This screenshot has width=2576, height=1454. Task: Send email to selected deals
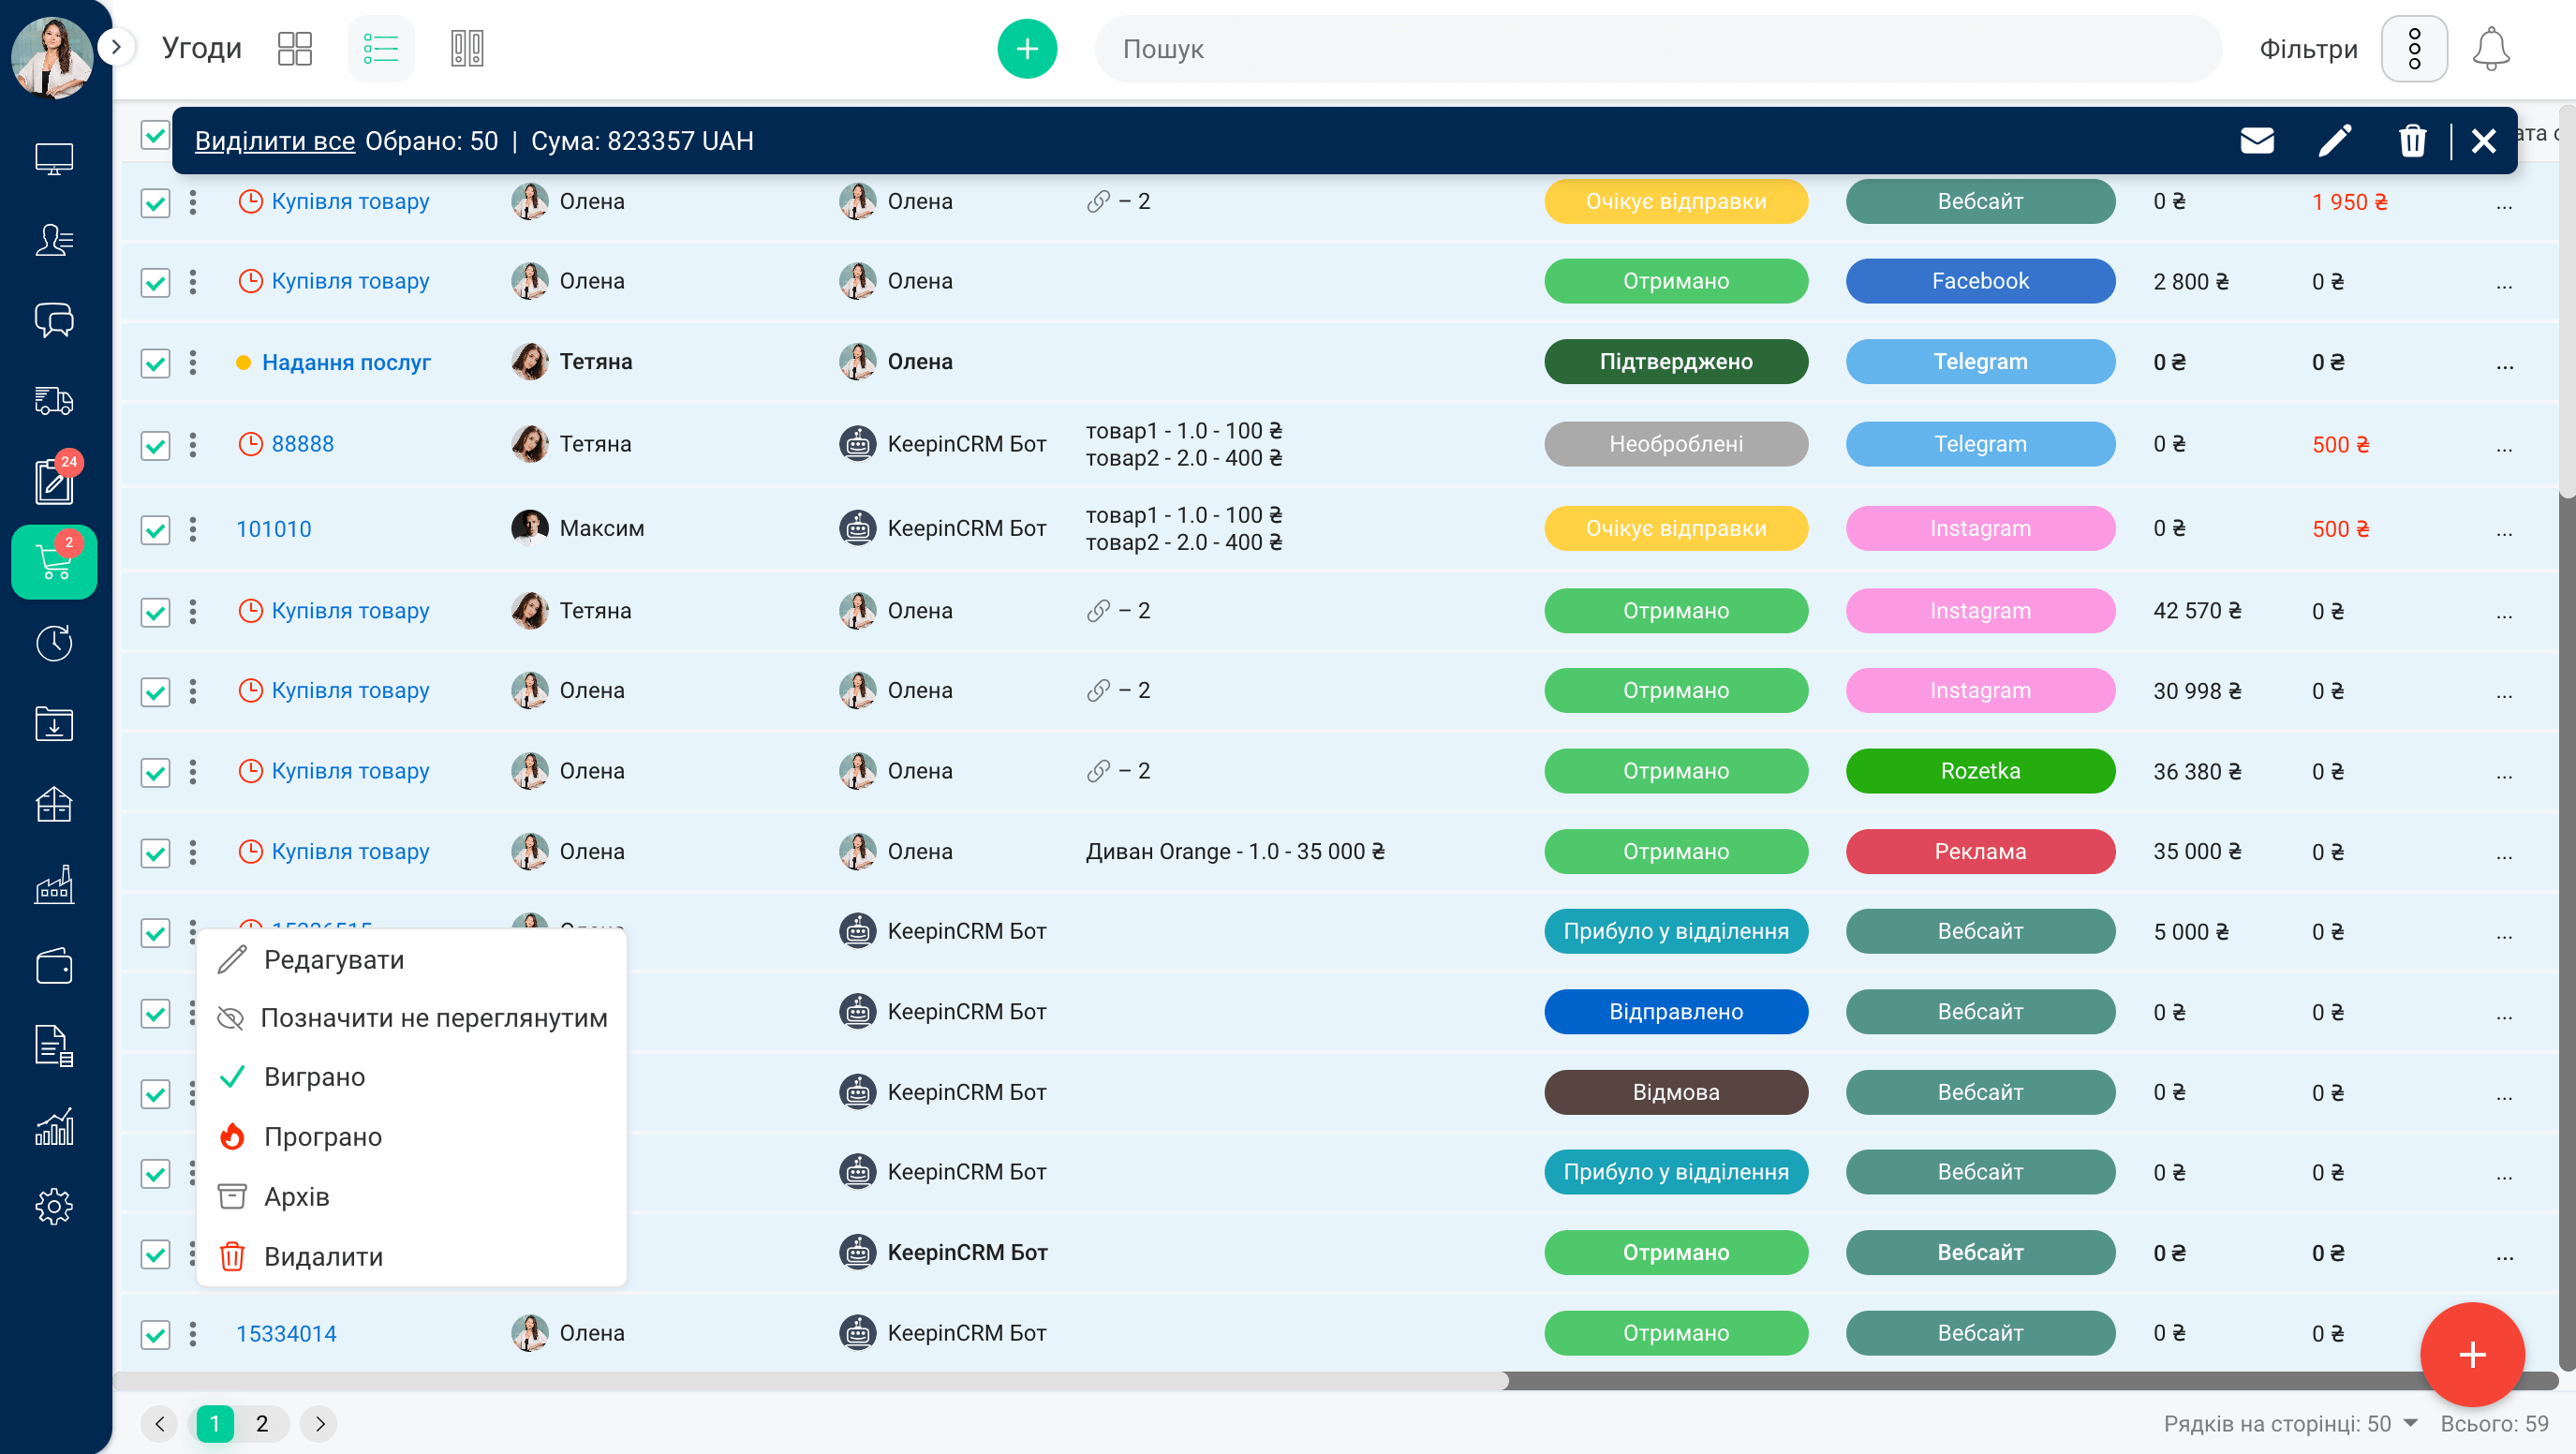(2257, 141)
